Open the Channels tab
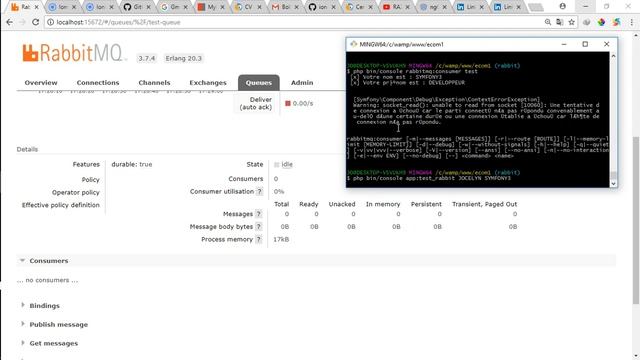 (x=154, y=82)
